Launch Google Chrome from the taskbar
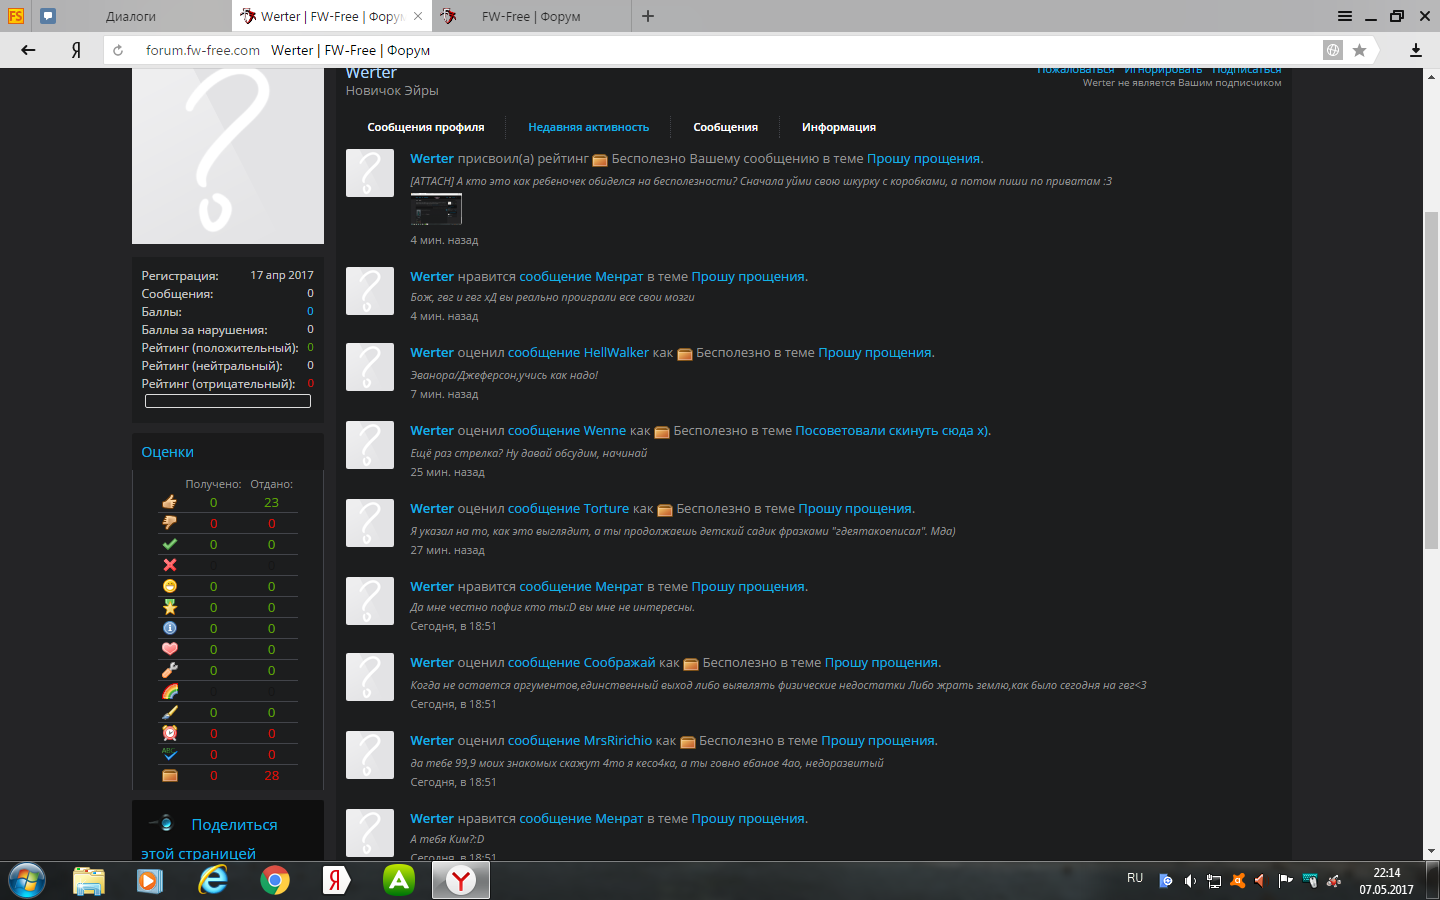The width and height of the screenshot is (1440, 900). point(275,880)
